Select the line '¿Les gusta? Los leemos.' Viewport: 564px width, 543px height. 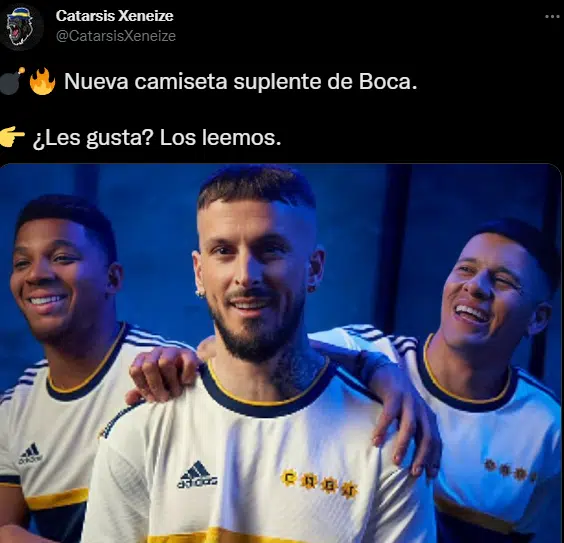pyautogui.click(x=157, y=137)
